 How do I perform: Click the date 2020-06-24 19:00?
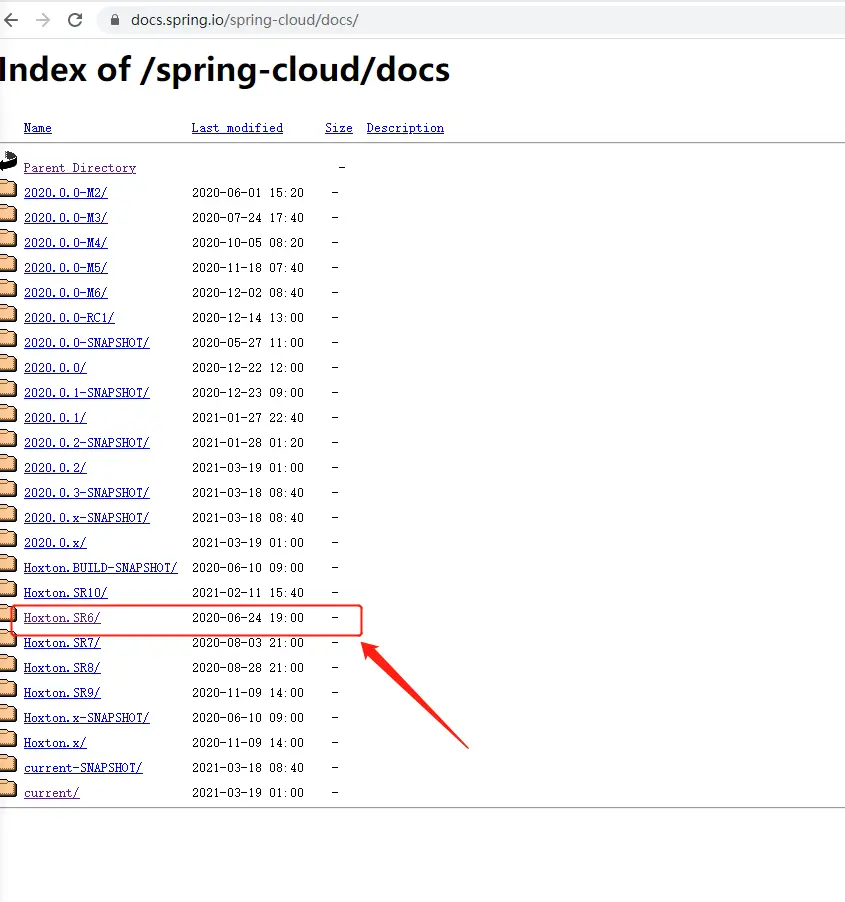(248, 618)
